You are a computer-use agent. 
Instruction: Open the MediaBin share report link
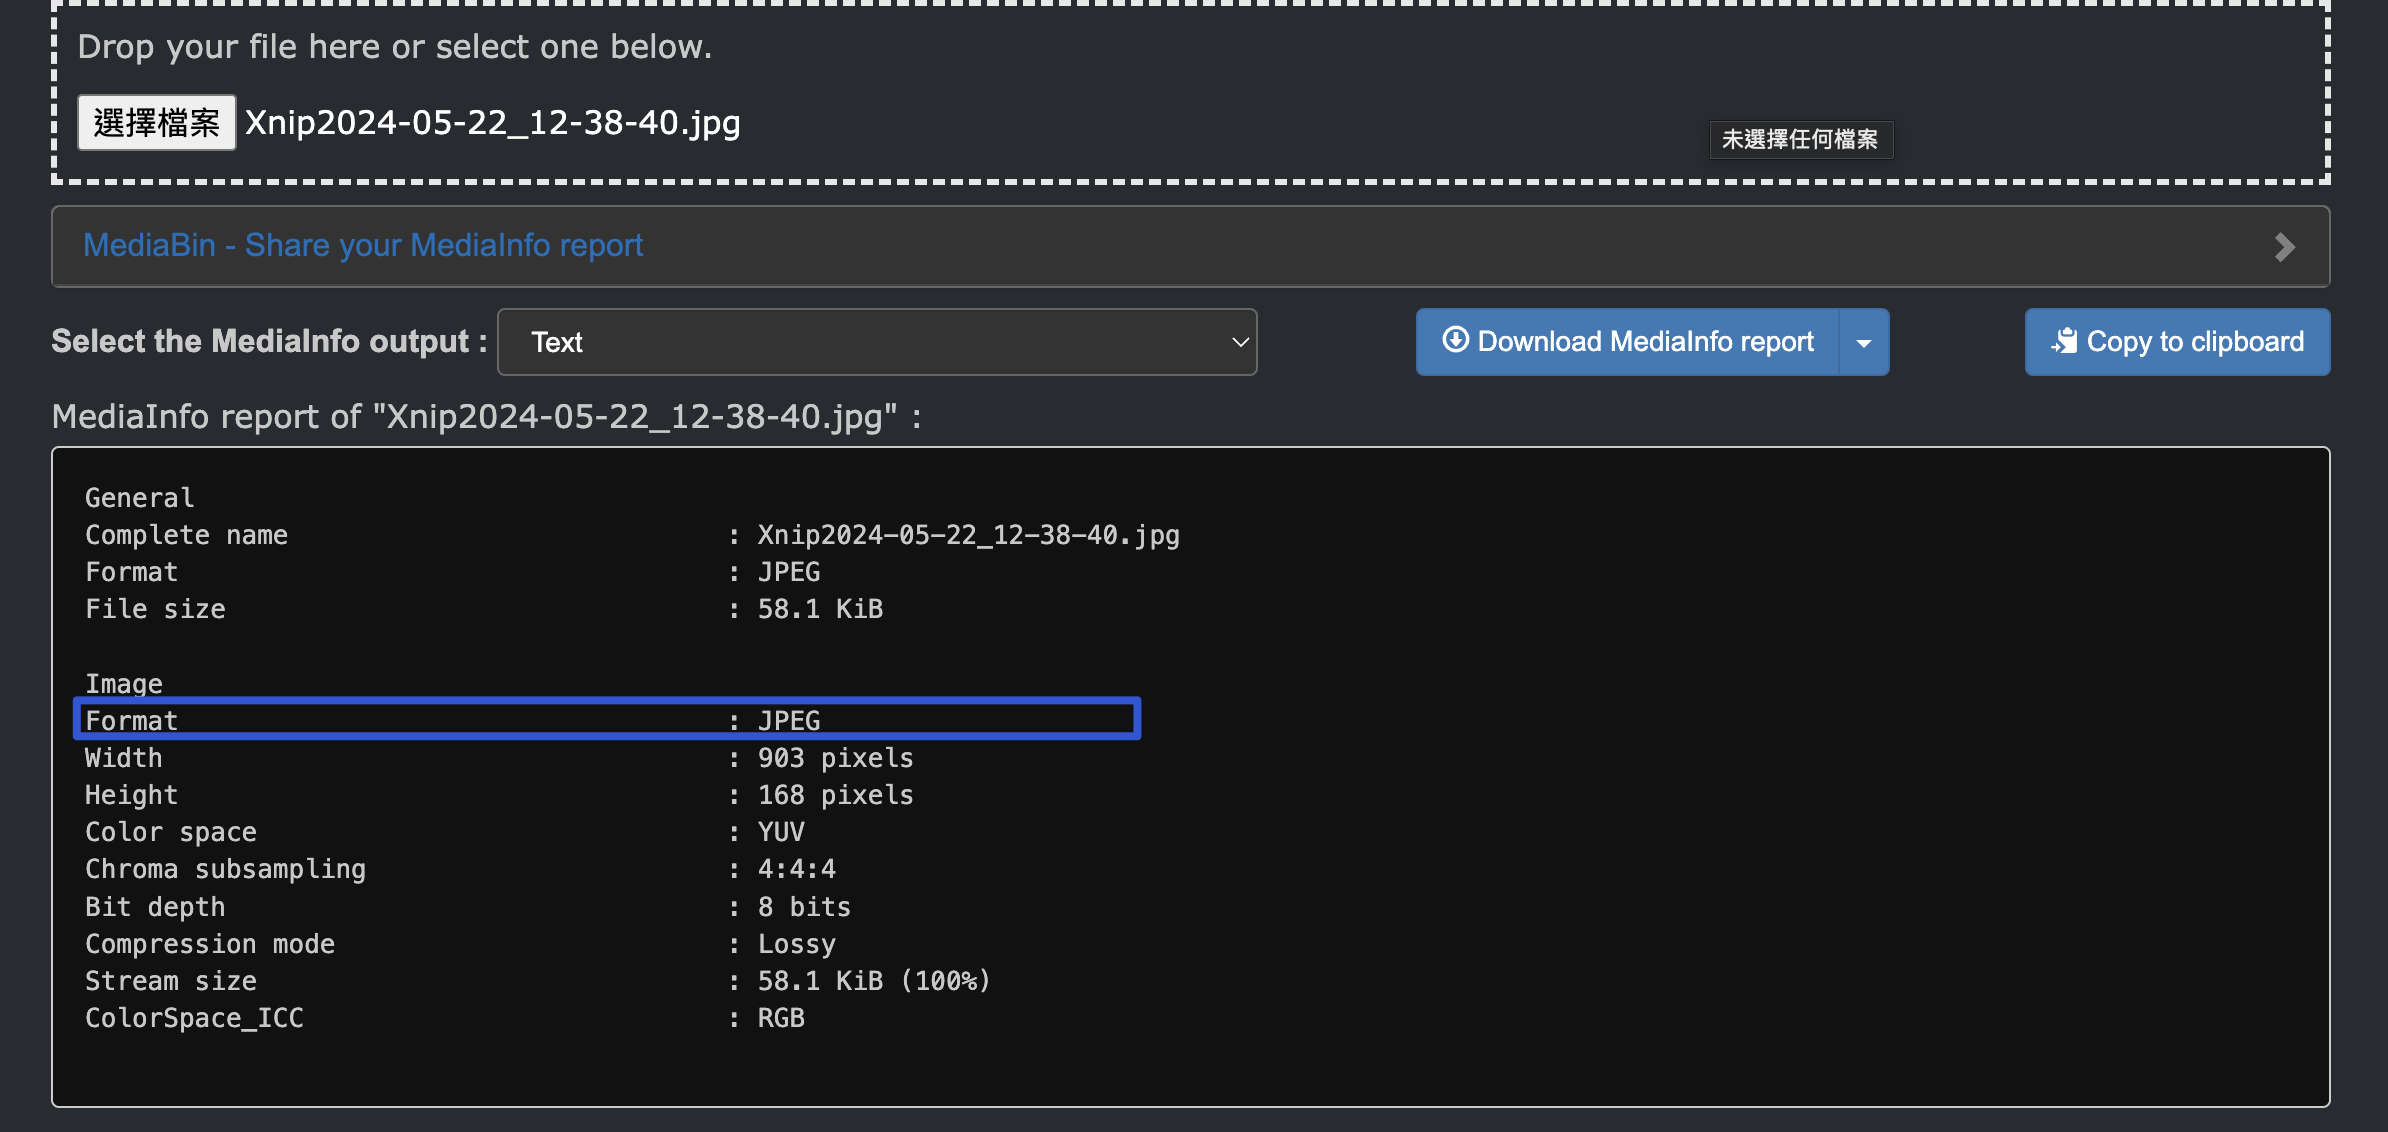pyautogui.click(x=362, y=245)
